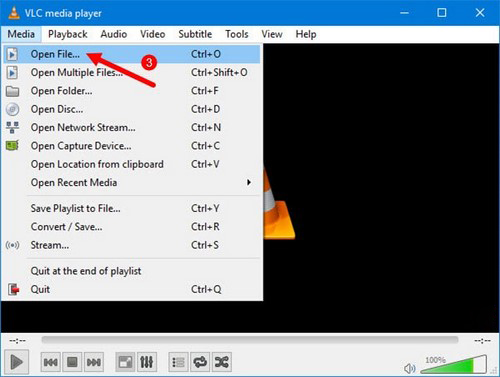This screenshot has width=500, height=377.
Task: Open the Audio menu
Action: click(x=114, y=34)
